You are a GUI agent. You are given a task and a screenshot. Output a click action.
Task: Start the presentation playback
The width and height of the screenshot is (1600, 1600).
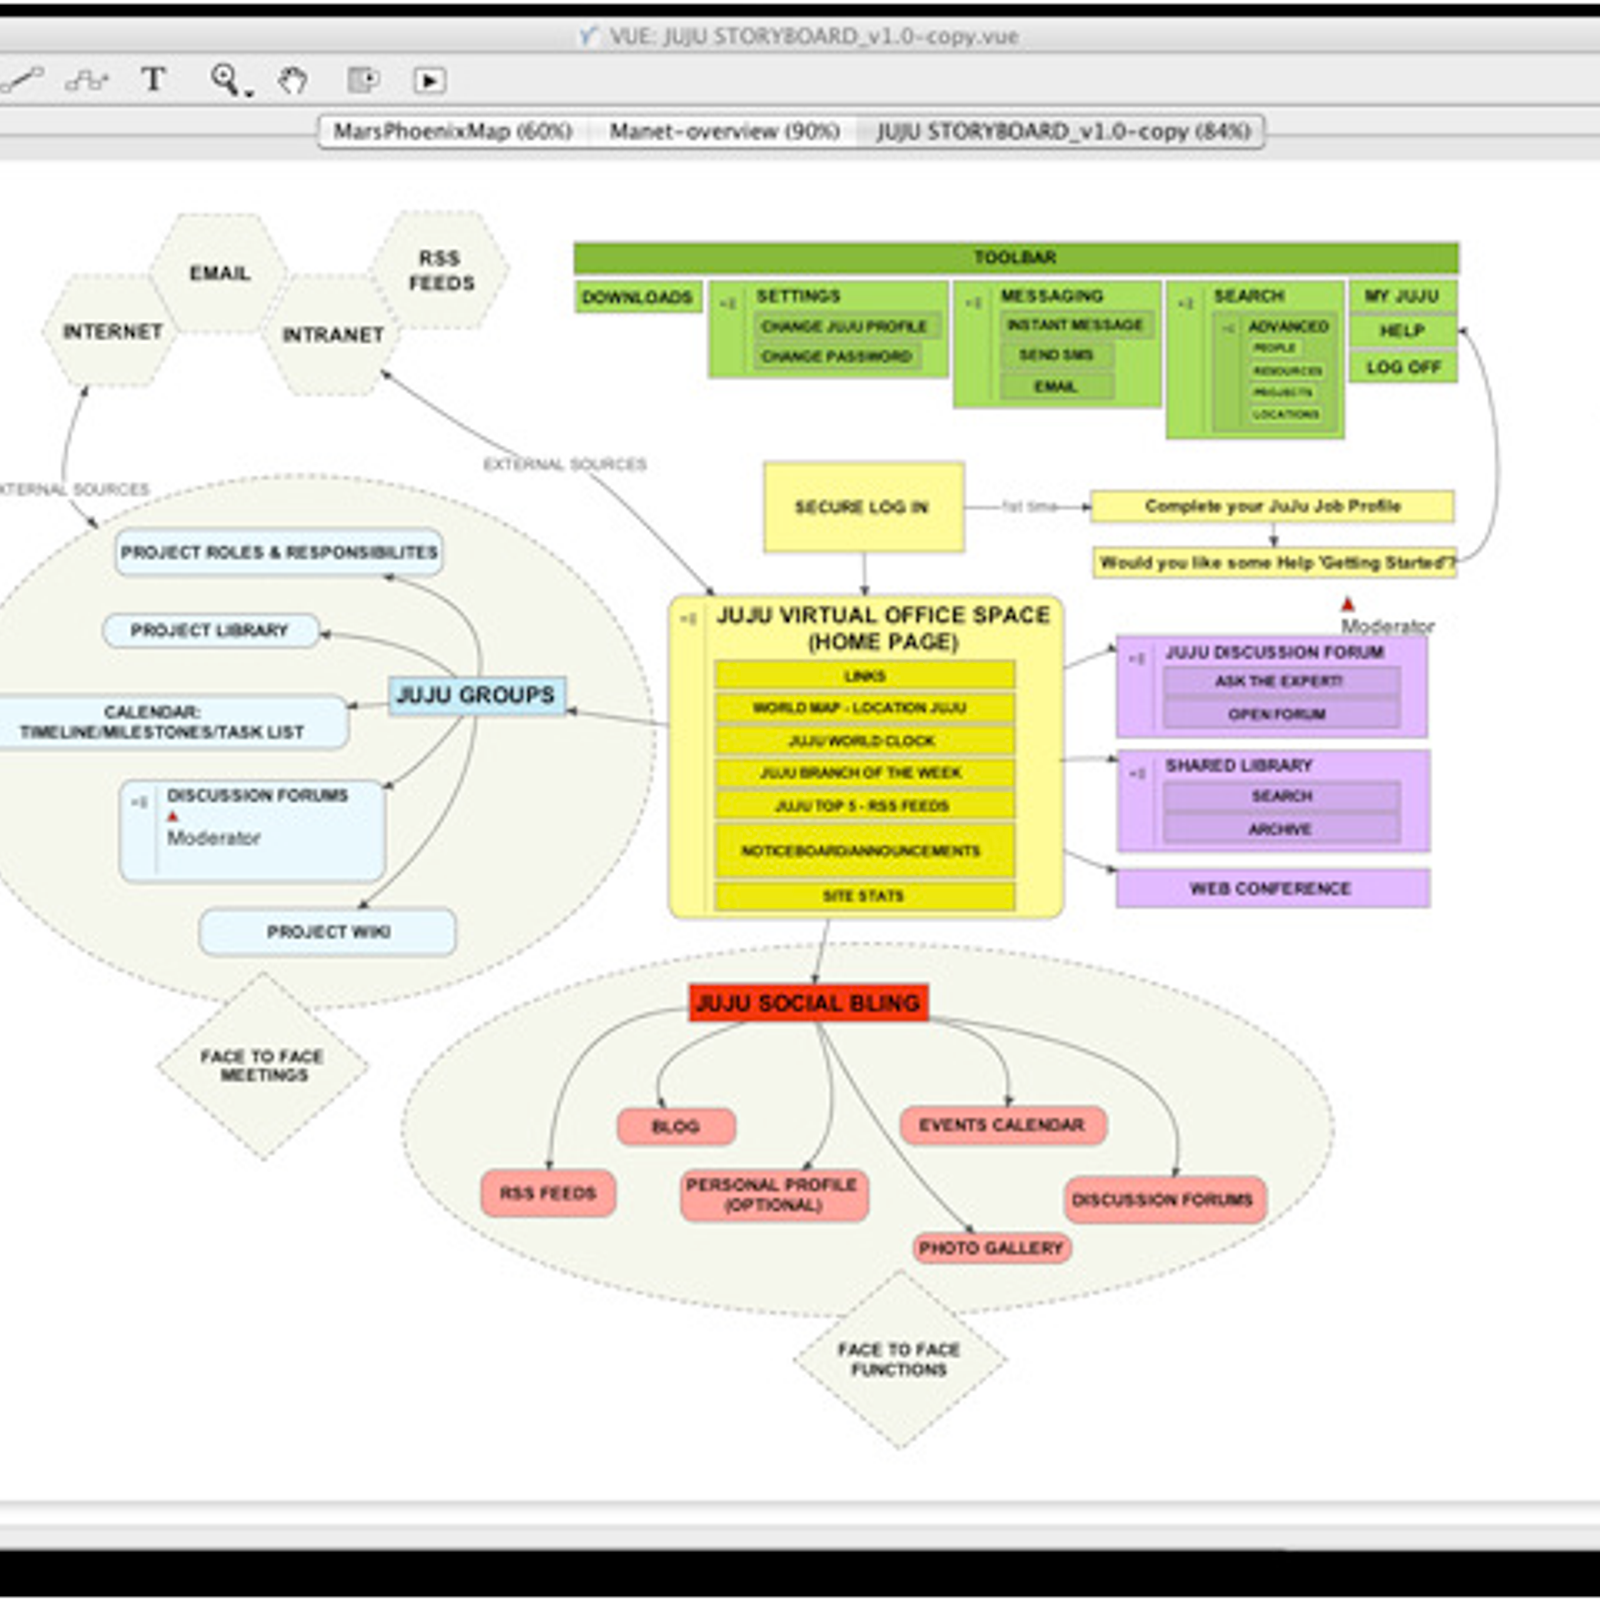coord(429,80)
